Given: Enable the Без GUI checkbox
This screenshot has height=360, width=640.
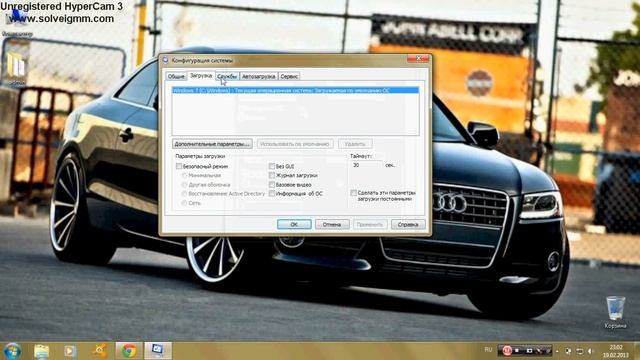Looking at the screenshot, I should (x=272, y=166).
